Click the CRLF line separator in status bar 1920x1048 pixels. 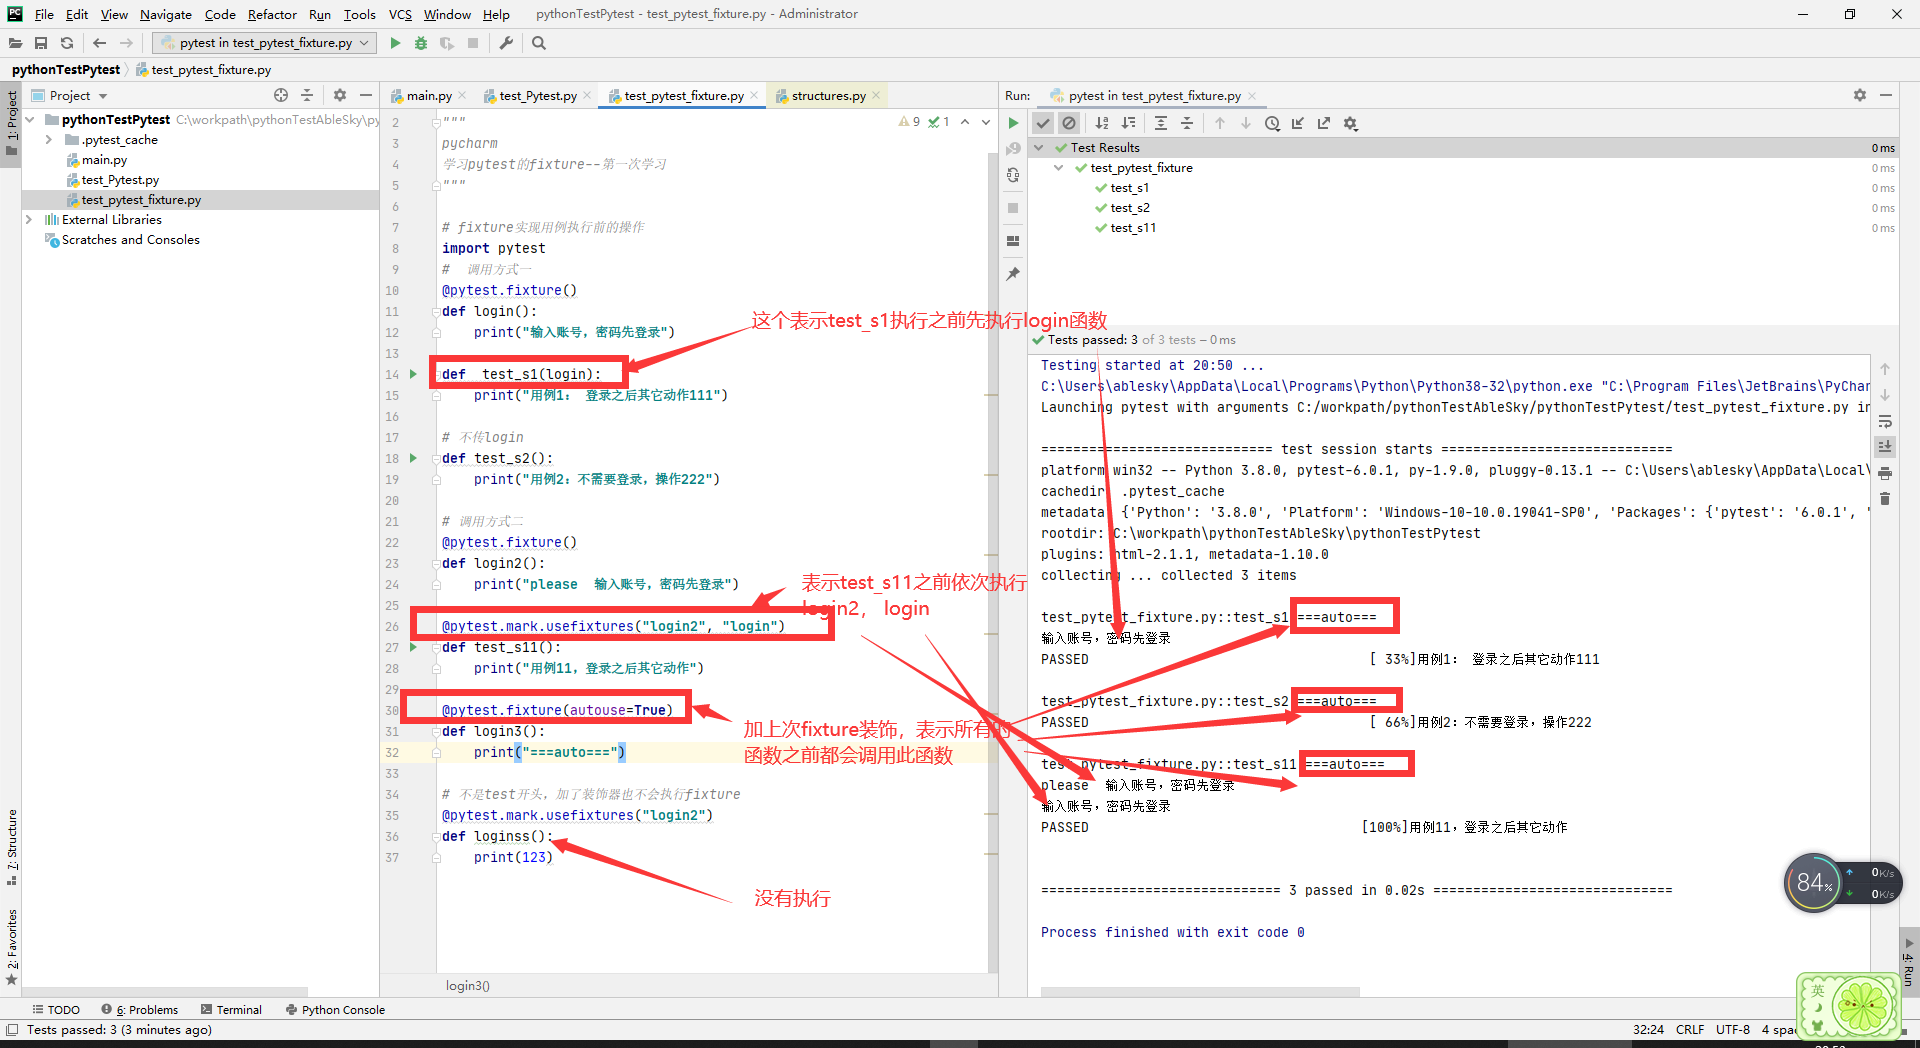tap(1690, 1029)
